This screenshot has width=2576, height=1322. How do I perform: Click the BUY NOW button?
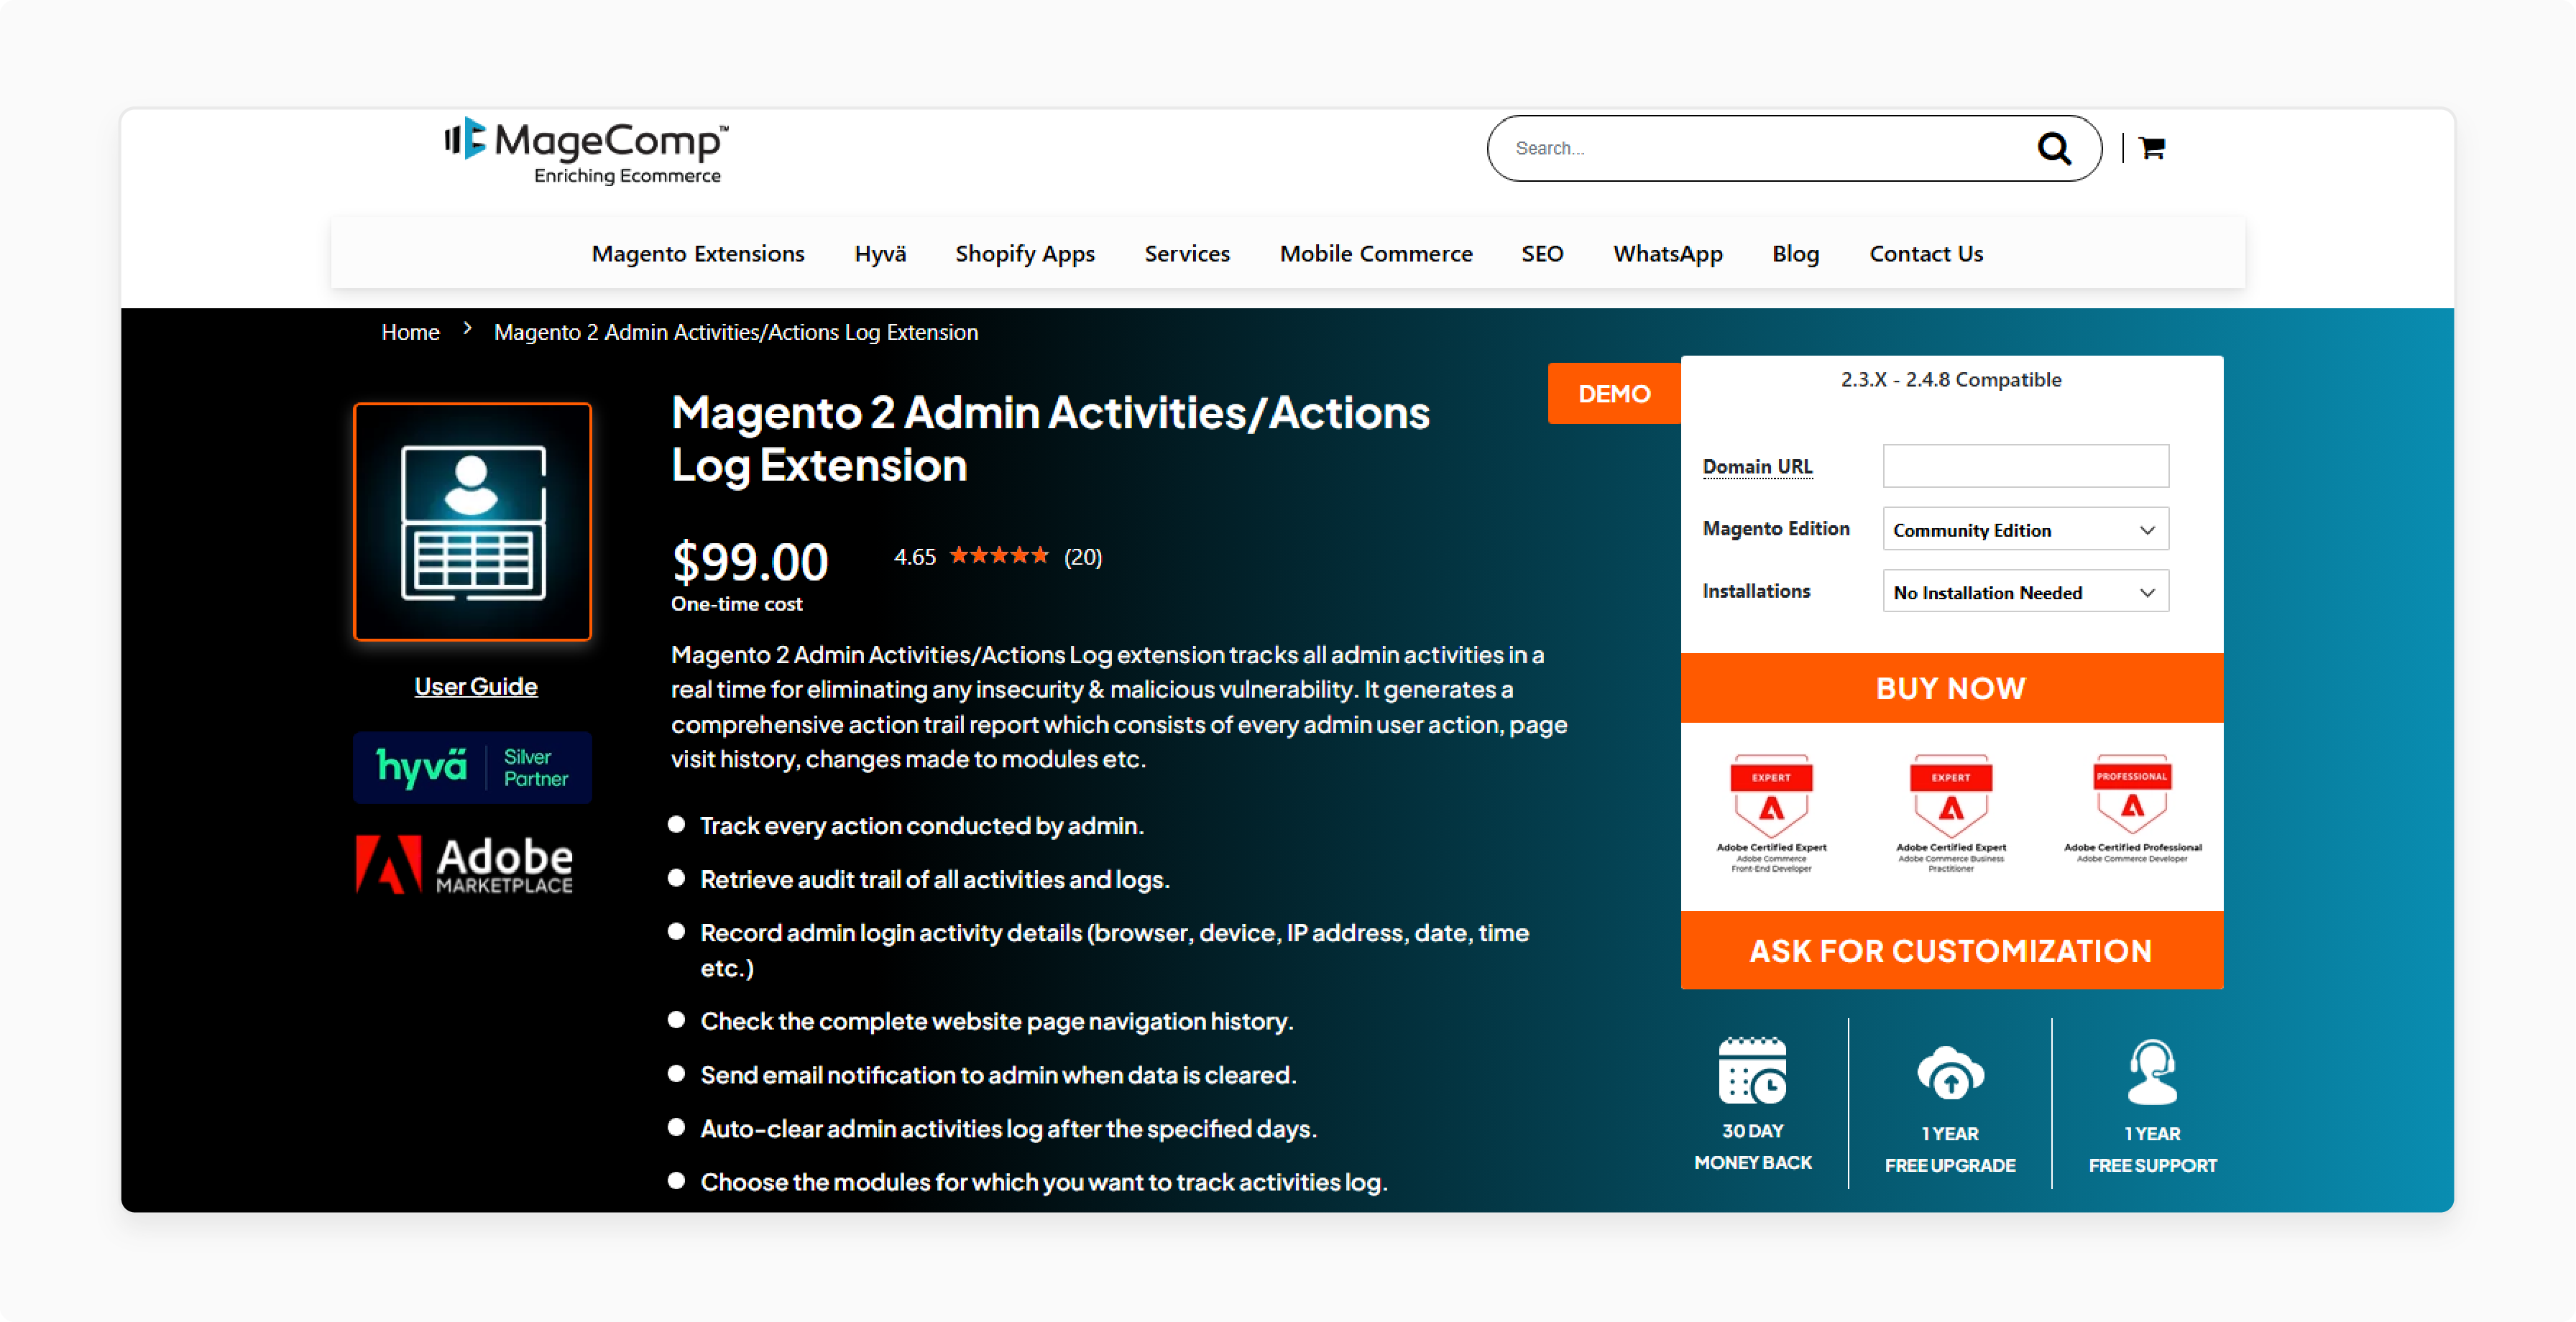tap(1951, 688)
